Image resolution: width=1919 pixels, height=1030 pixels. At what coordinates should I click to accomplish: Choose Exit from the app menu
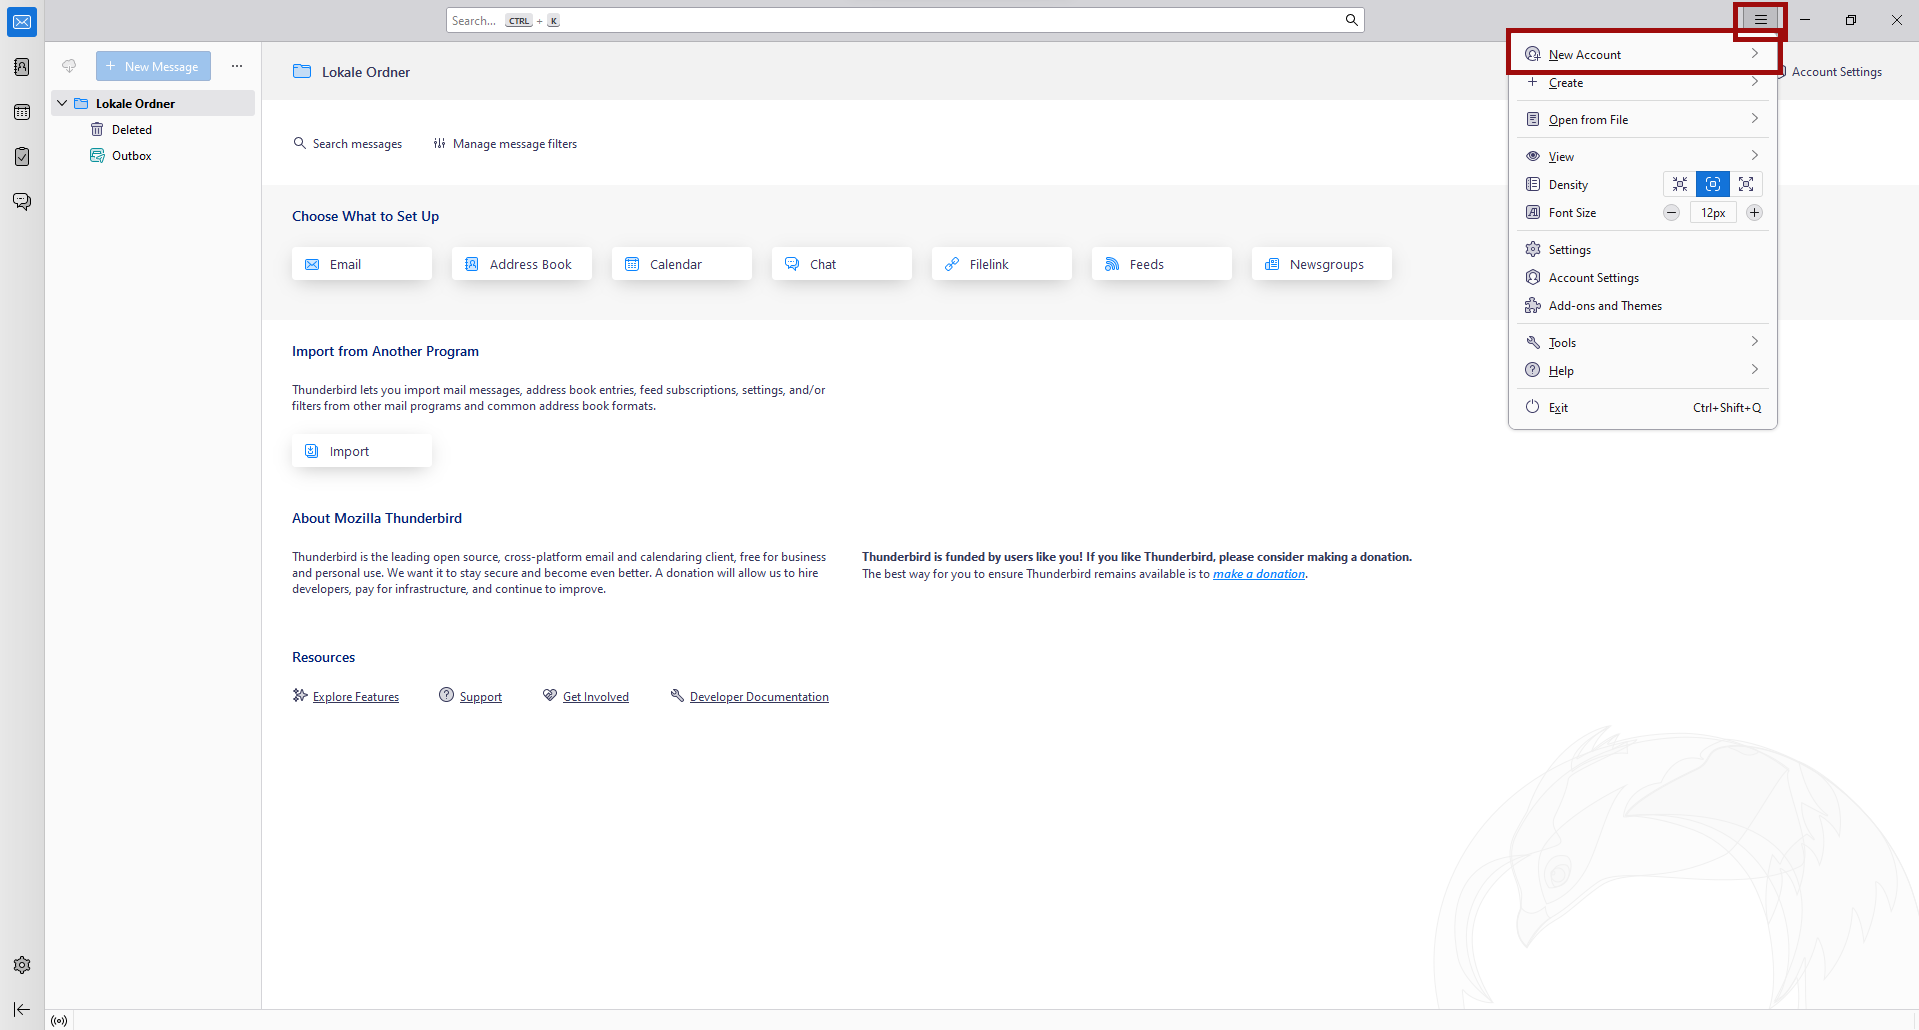click(x=1642, y=408)
